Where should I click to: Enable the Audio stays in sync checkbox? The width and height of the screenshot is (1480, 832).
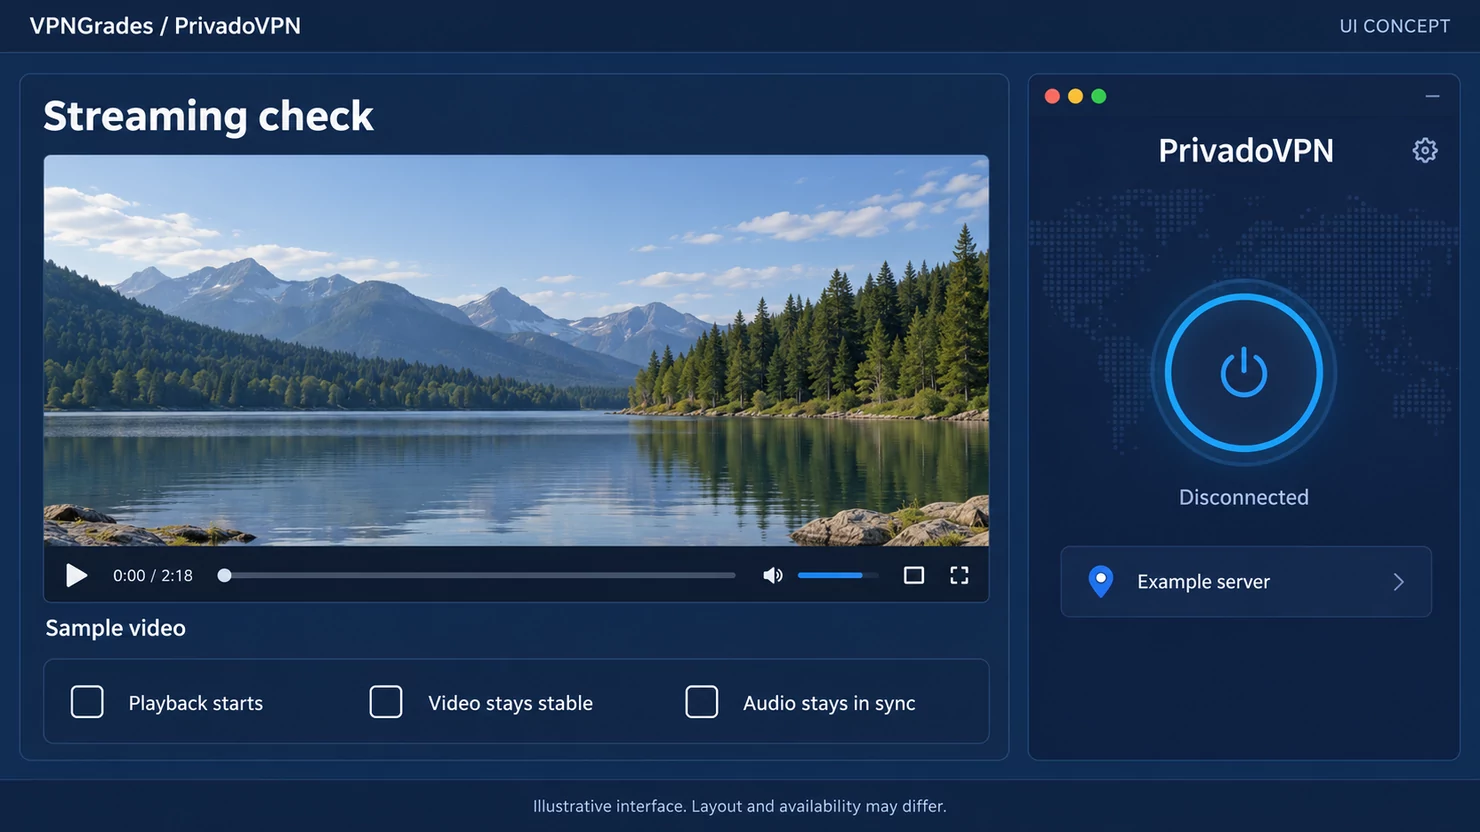[702, 702]
